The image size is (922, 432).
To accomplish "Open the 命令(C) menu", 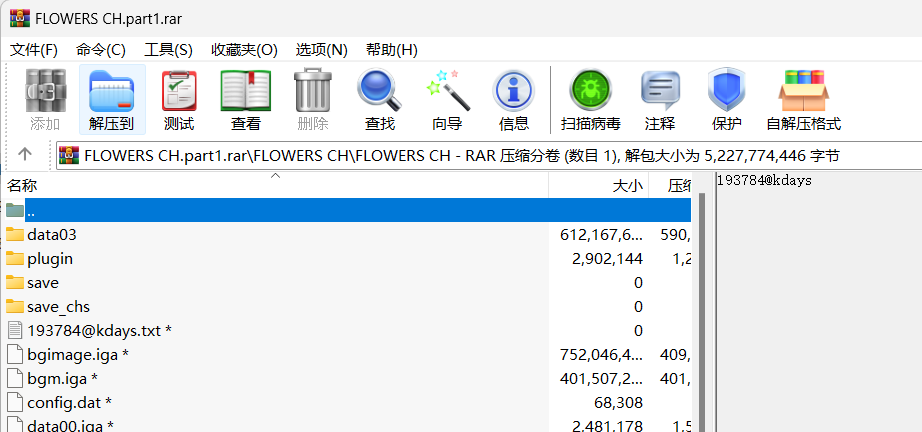I will [101, 50].
